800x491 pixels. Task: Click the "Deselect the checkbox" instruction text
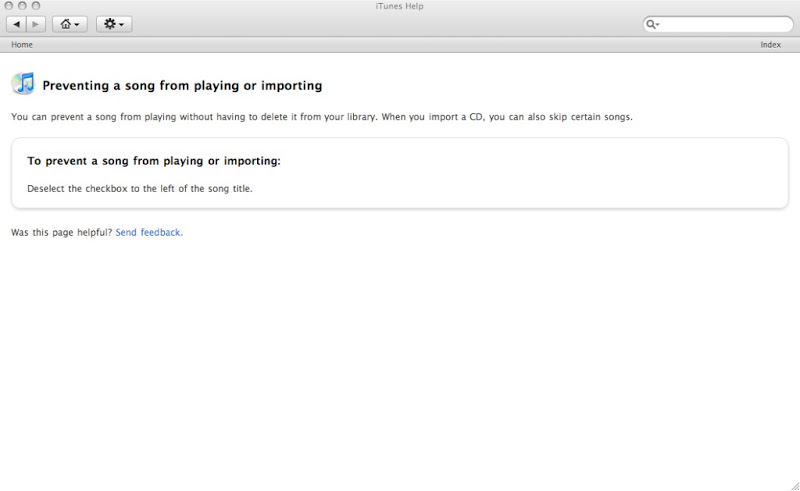coord(139,188)
